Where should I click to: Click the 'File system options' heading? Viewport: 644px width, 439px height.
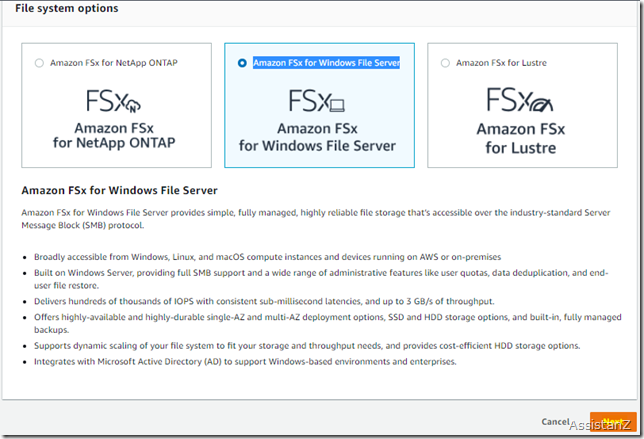point(67,8)
